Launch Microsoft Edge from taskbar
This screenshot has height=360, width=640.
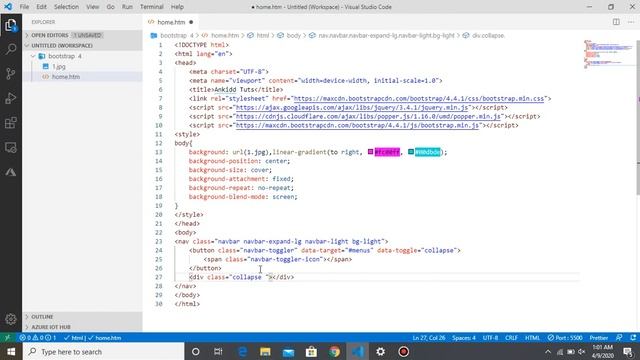point(242,351)
